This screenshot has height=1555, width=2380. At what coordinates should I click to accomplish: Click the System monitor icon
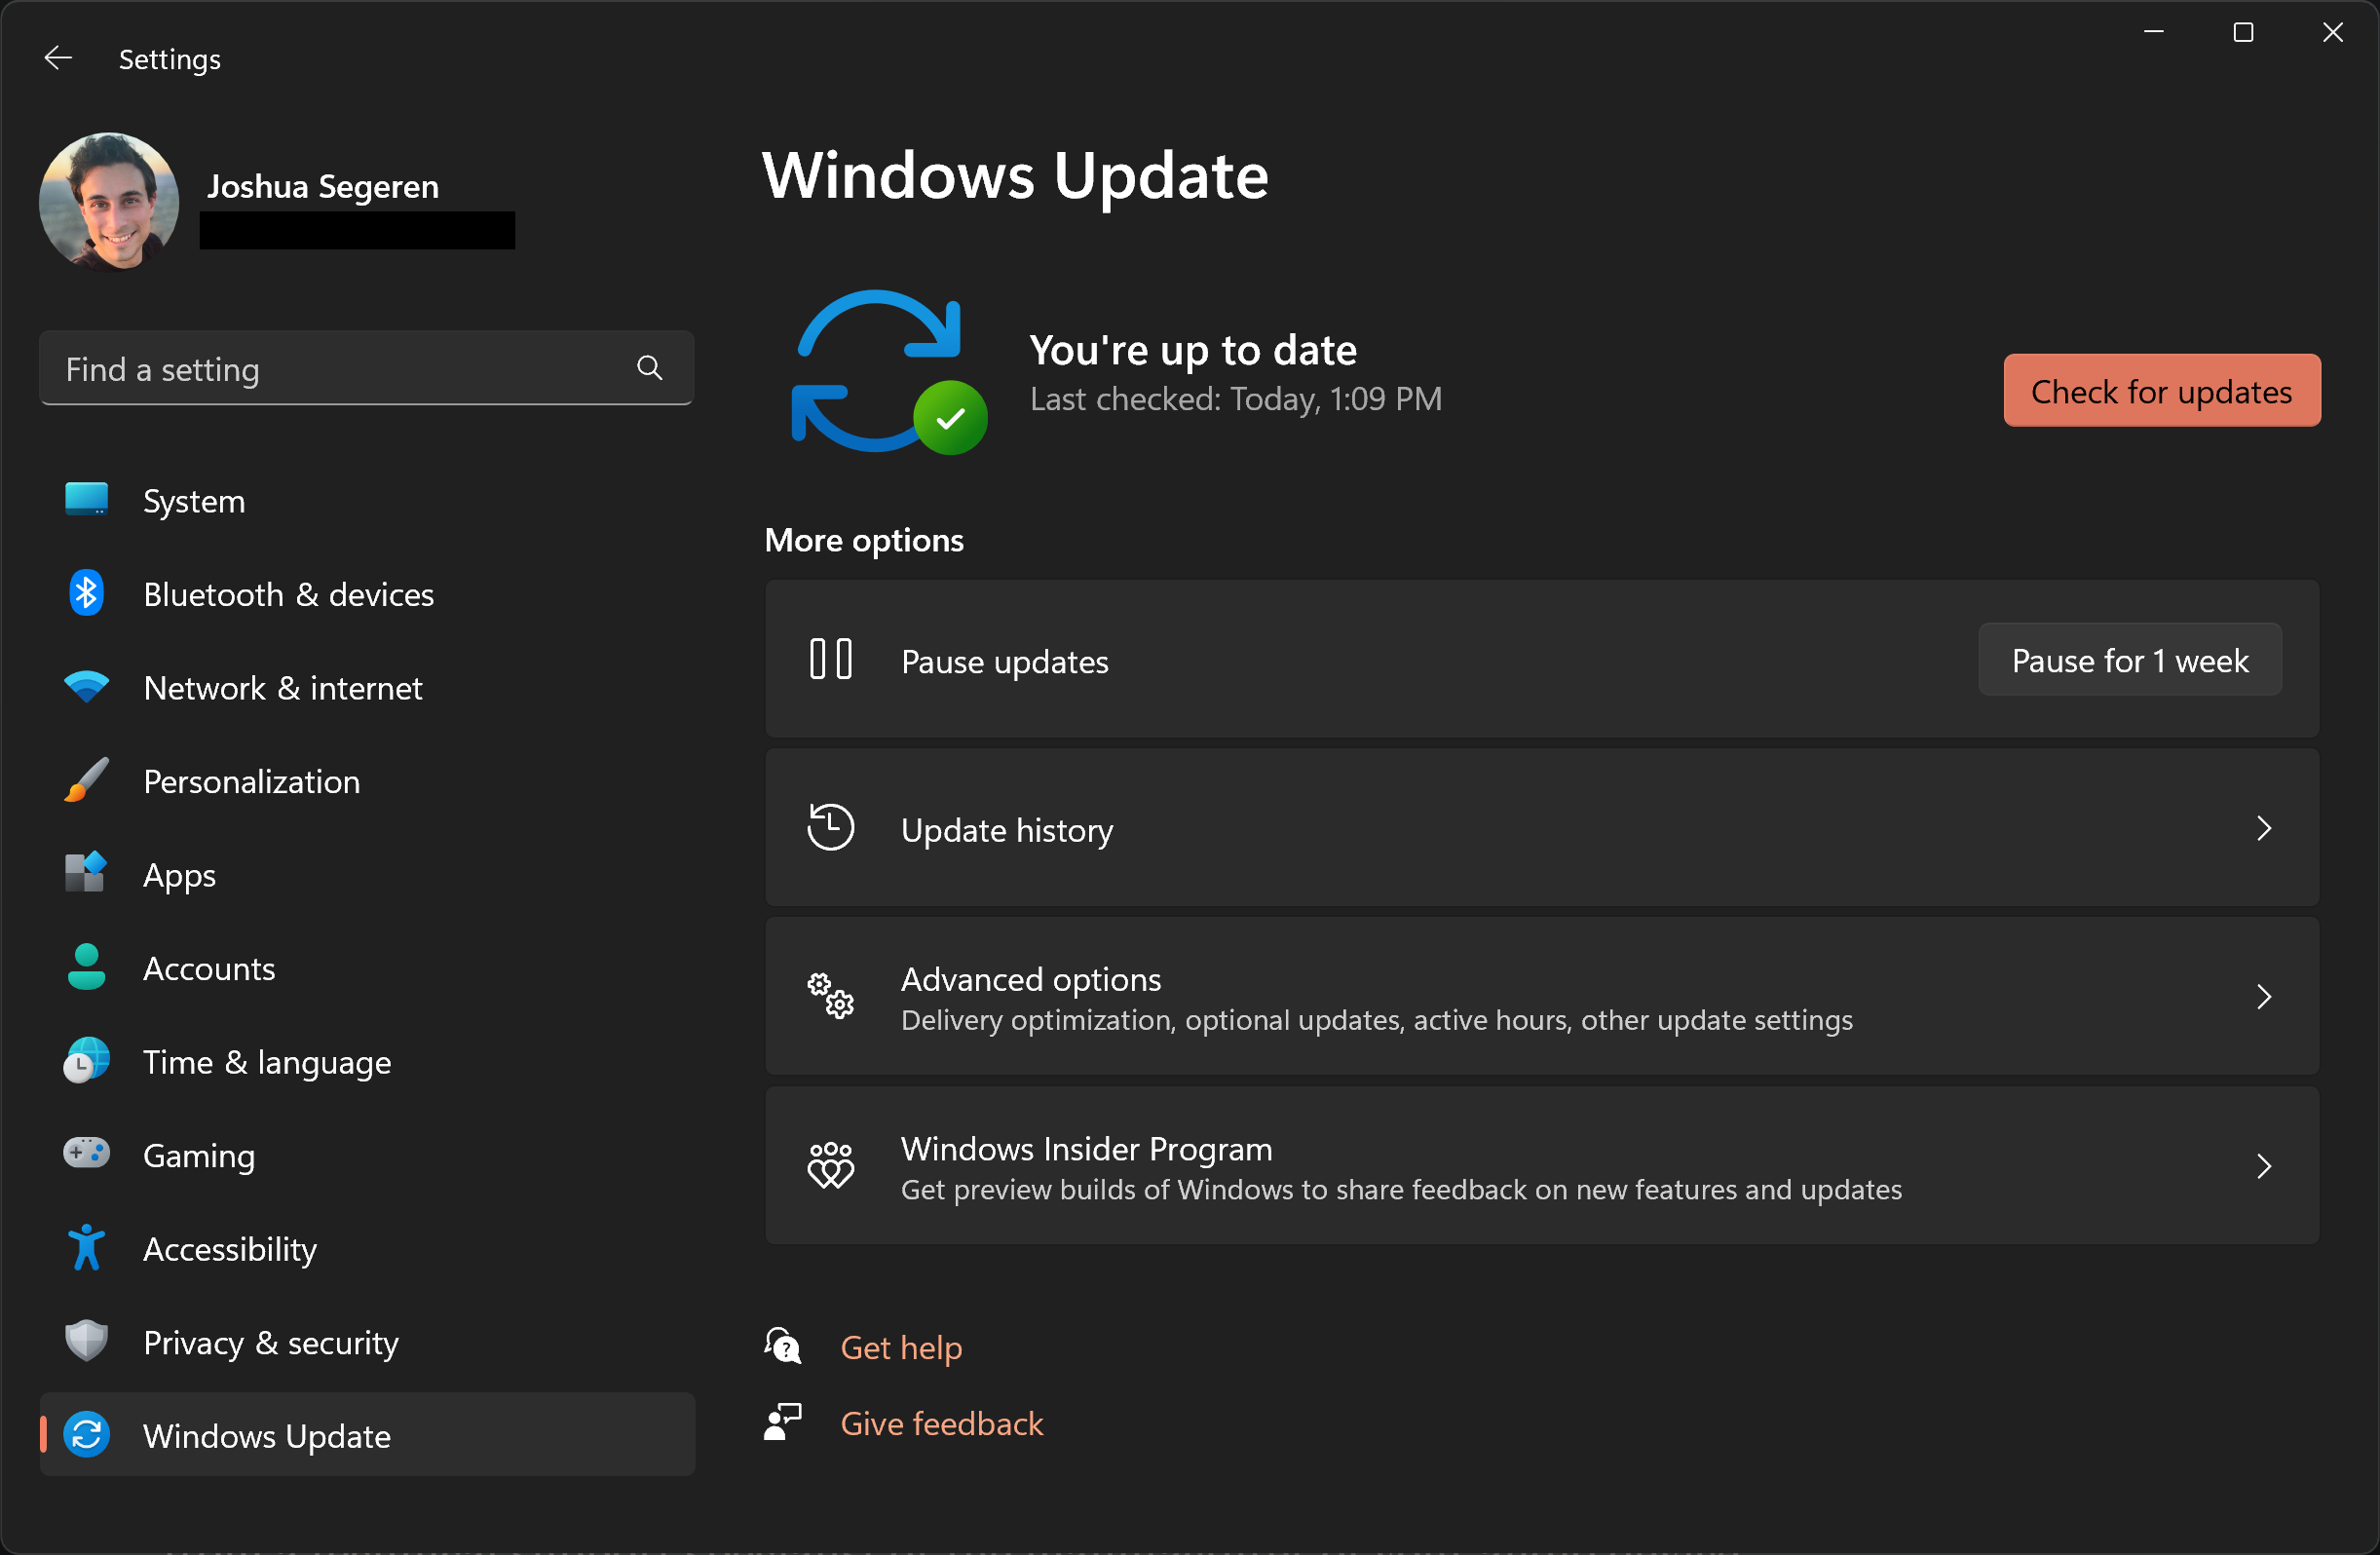[x=86, y=500]
